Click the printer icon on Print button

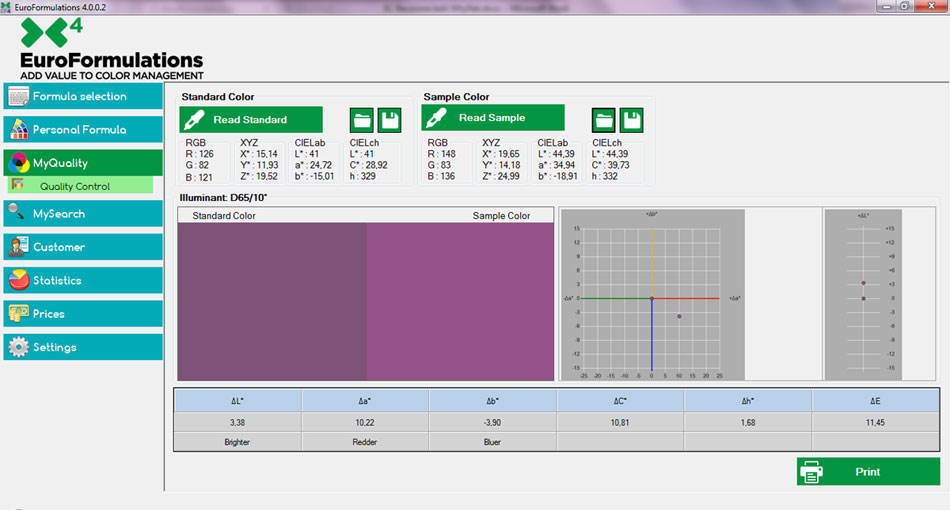coord(812,472)
